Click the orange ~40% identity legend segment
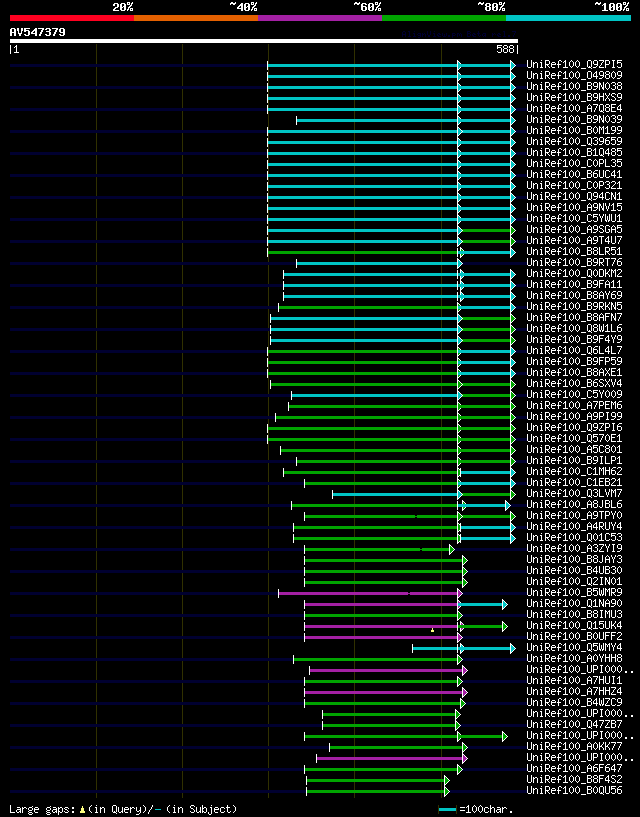 click(196, 18)
